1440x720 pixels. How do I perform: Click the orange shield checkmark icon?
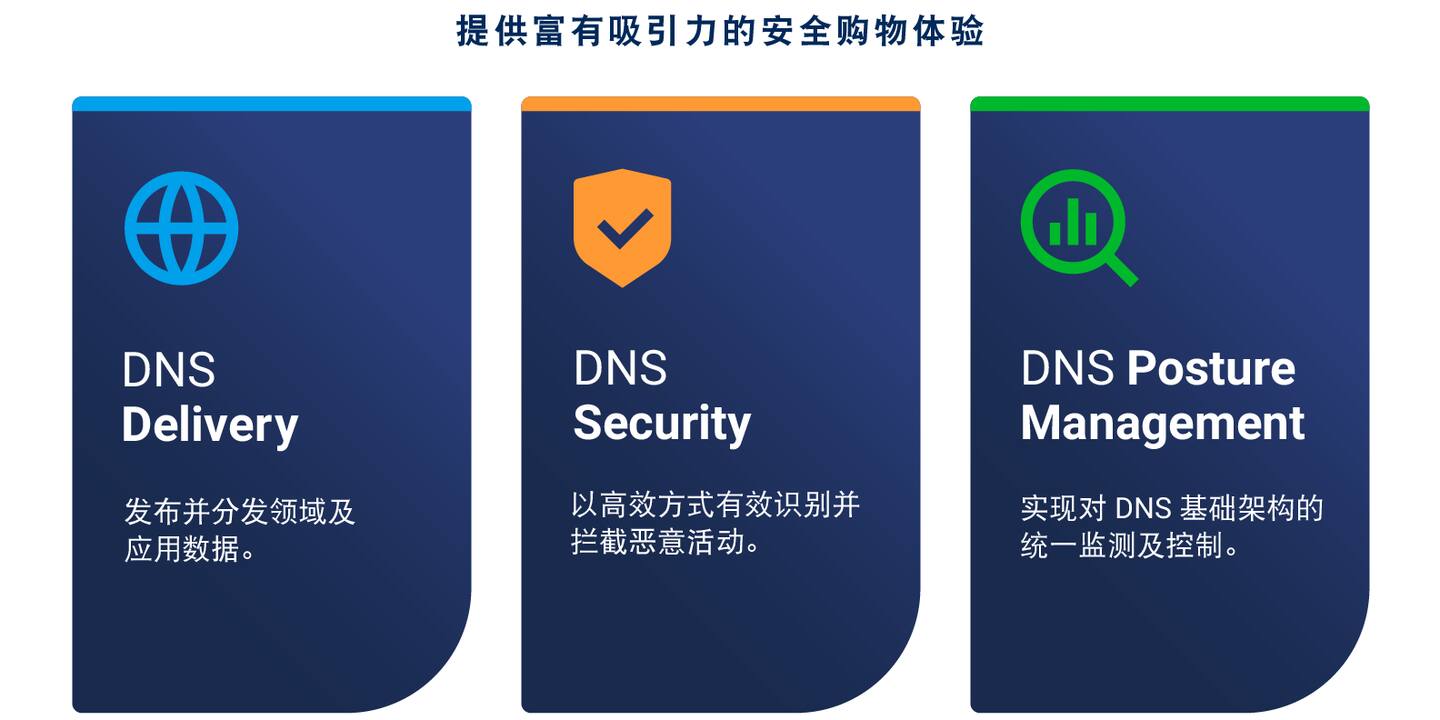click(622, 228)
